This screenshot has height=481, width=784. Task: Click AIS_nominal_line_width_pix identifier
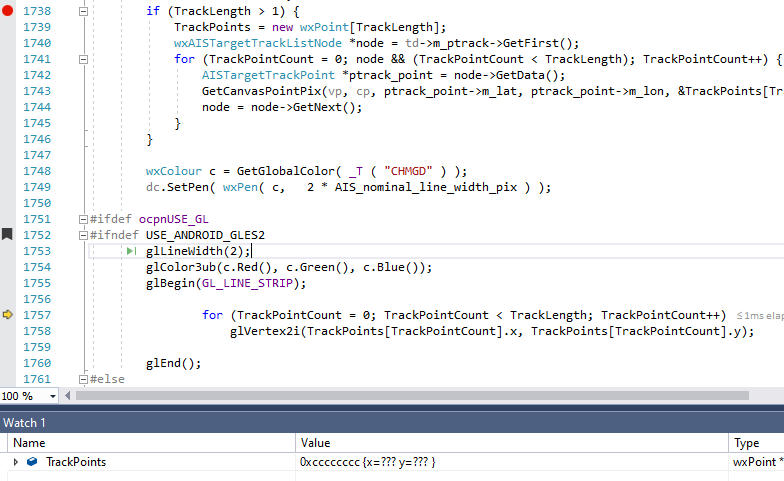[x=426, y=187]
